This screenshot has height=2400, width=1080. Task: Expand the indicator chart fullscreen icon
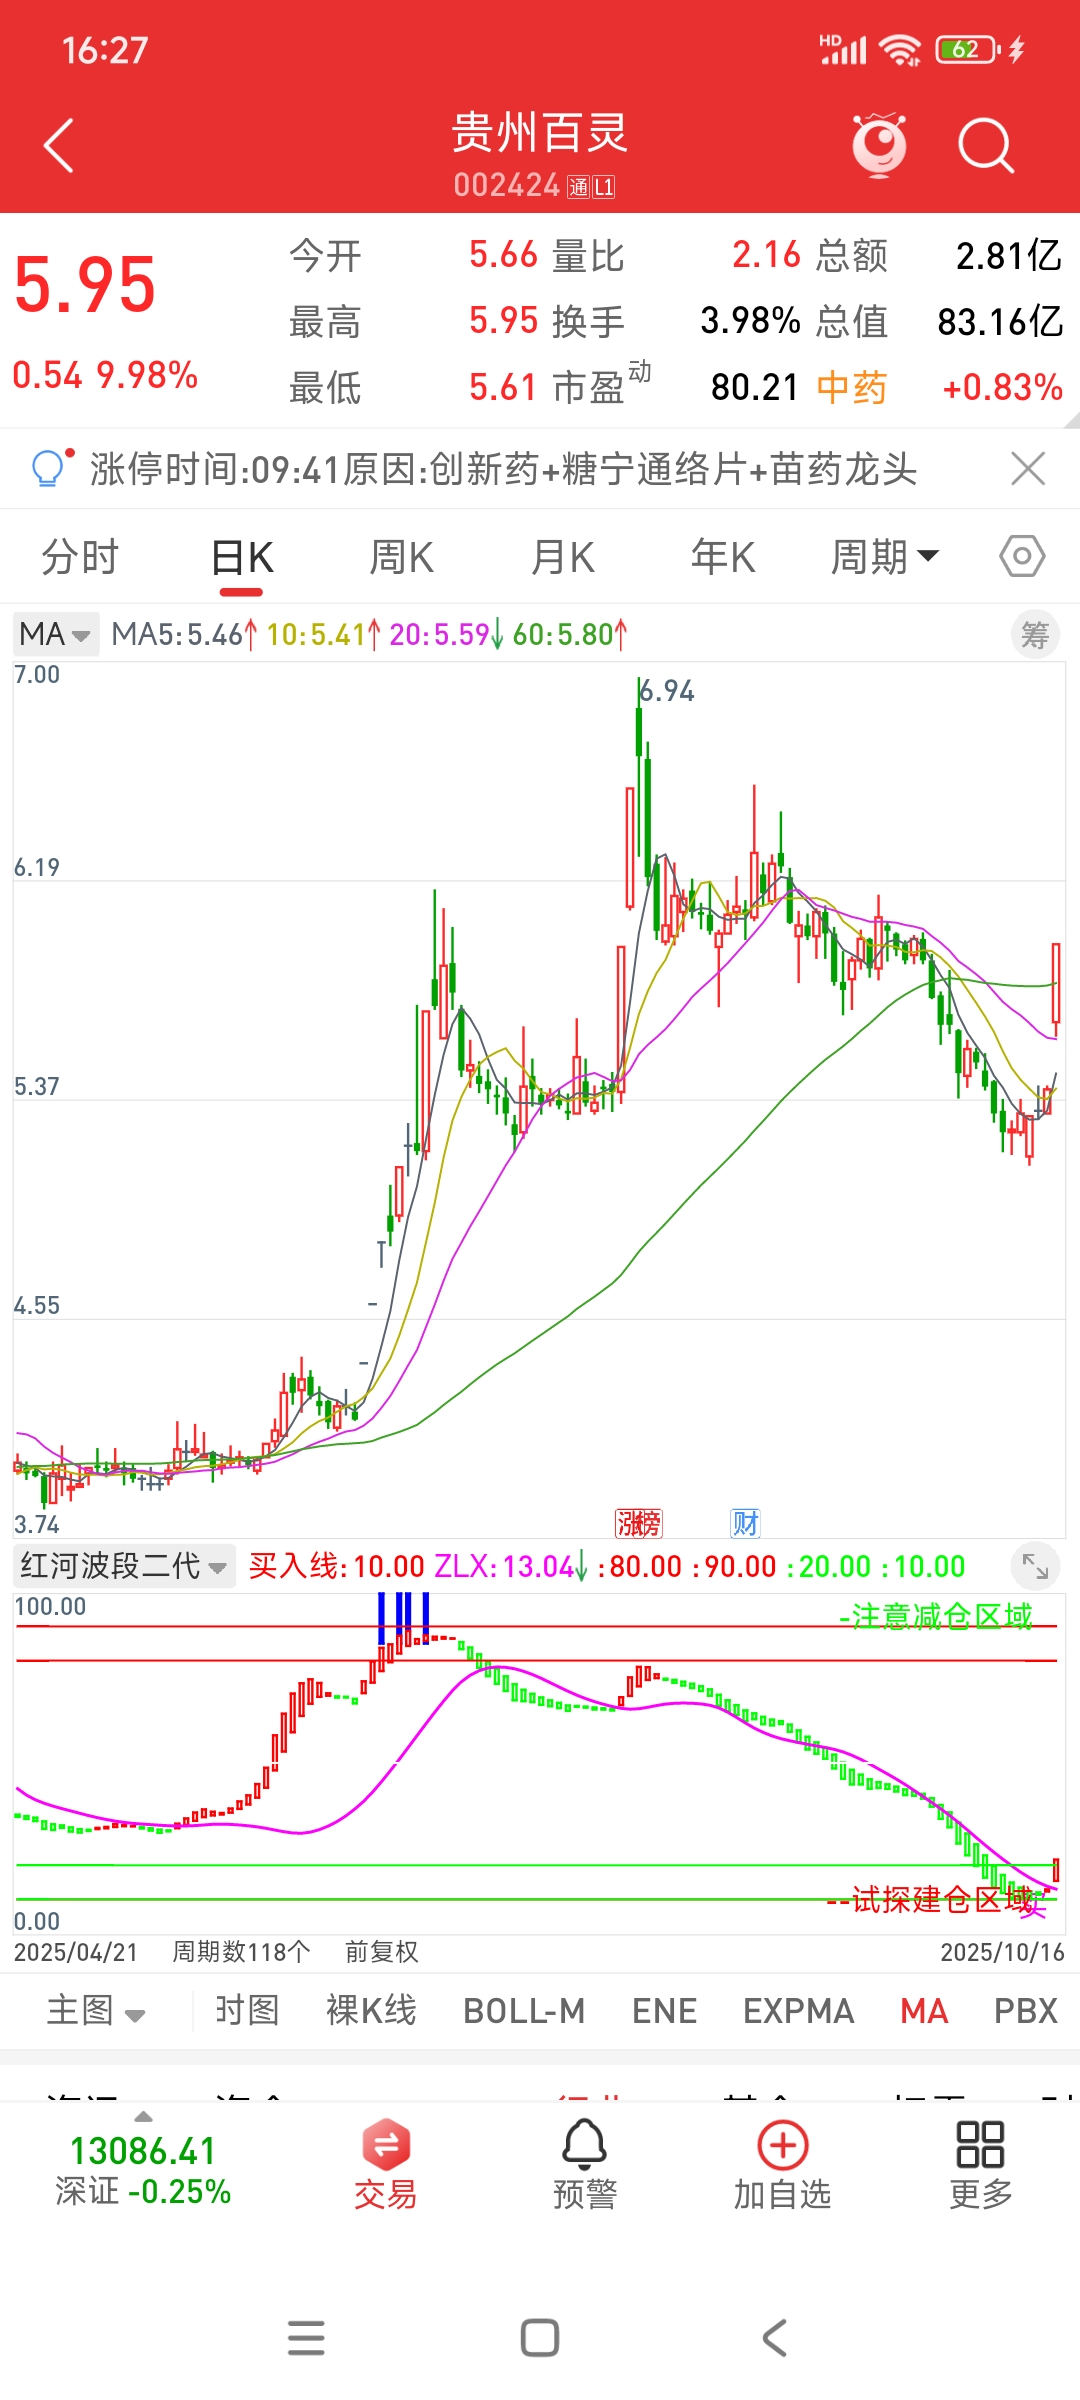(1035, 1566)
